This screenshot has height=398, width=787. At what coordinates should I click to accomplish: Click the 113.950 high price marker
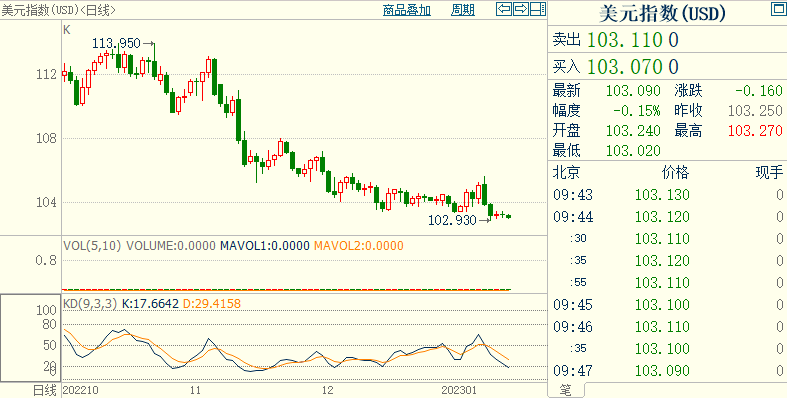pyautogui.click(x=116, y=44)
